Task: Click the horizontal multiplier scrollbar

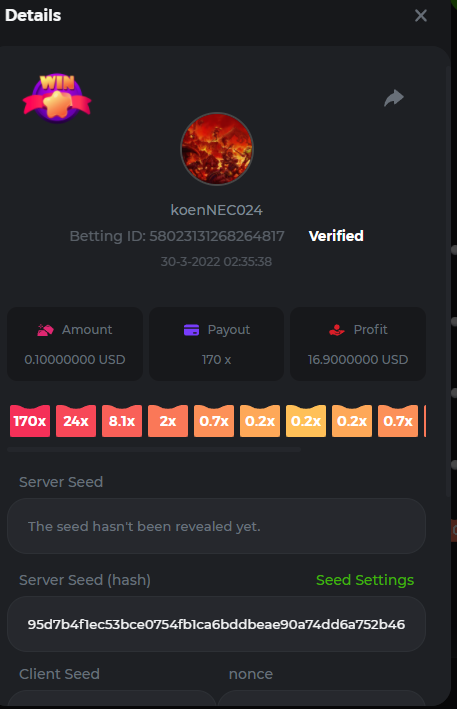Action: pyautogui.click(x=154, y=449)
